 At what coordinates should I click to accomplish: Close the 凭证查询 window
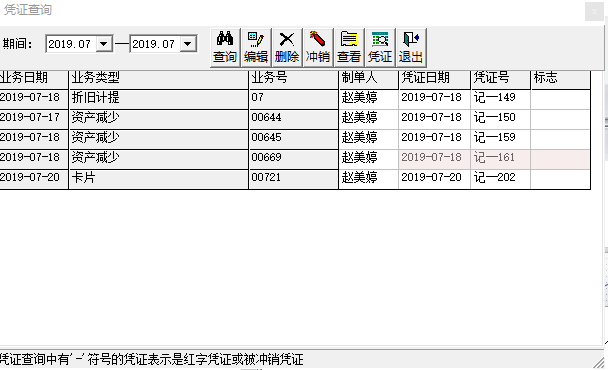point(594,12)
